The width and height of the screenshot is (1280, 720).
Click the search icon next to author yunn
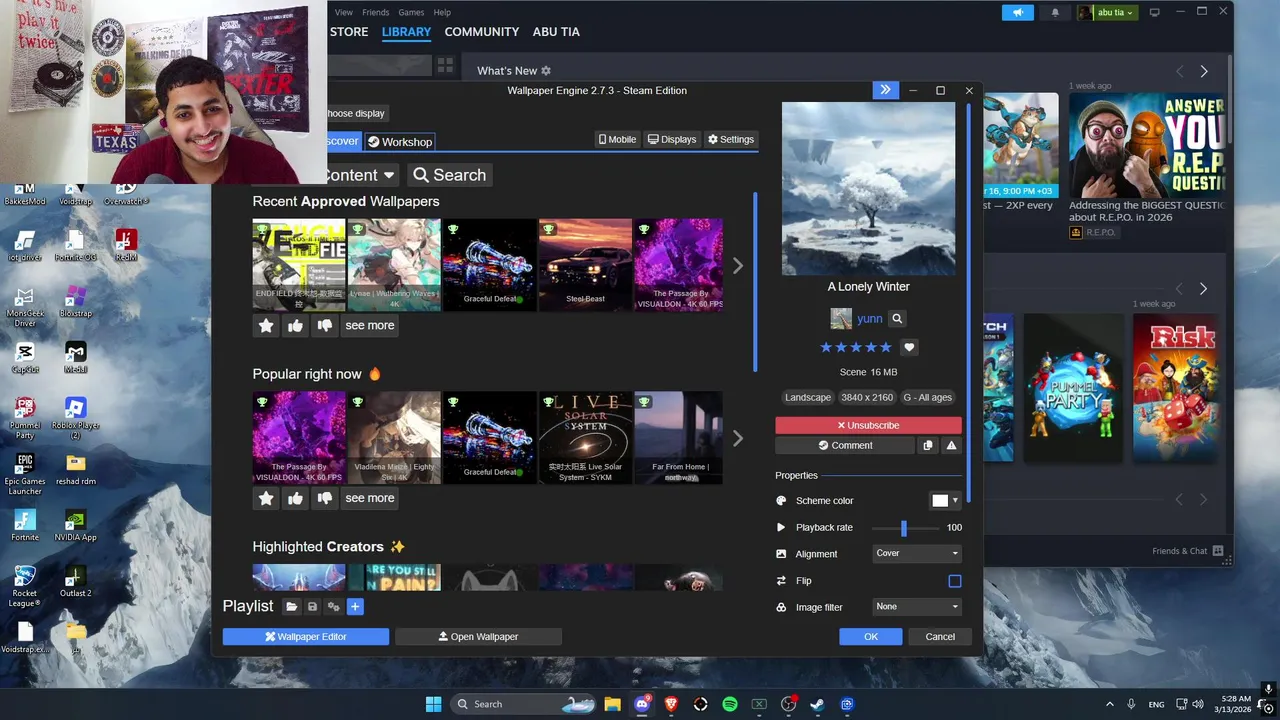tap(897, 318)
